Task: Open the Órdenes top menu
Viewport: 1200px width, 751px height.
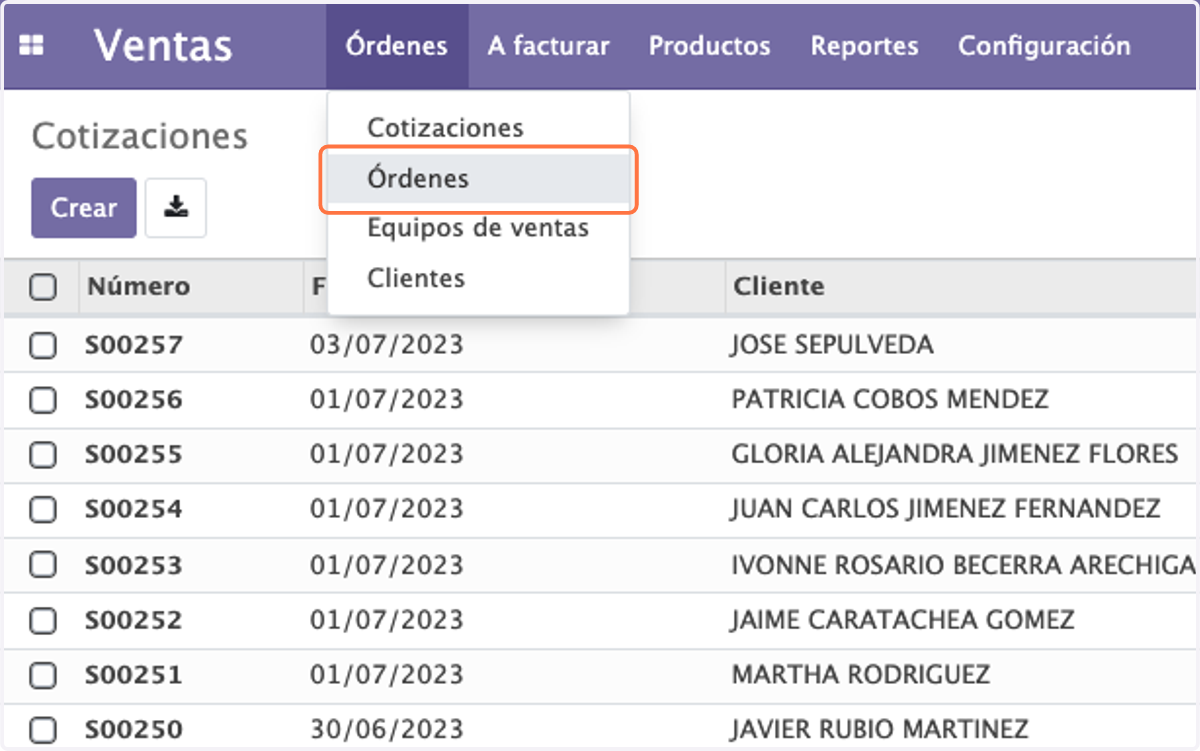Action: (397, 46)
